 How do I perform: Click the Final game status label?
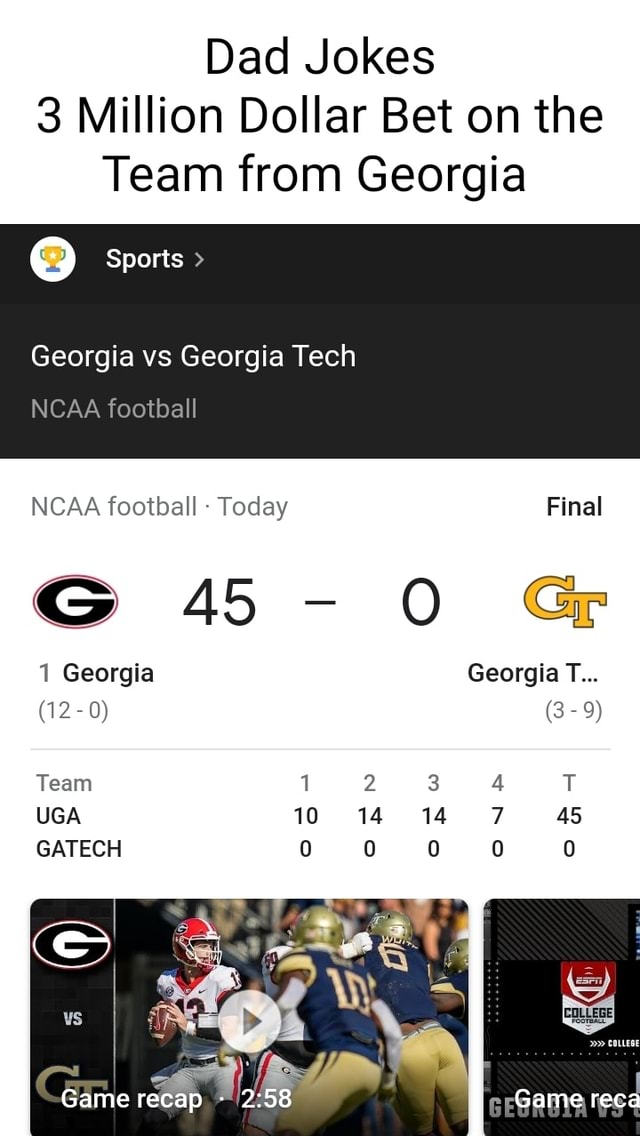click(574, 507)
